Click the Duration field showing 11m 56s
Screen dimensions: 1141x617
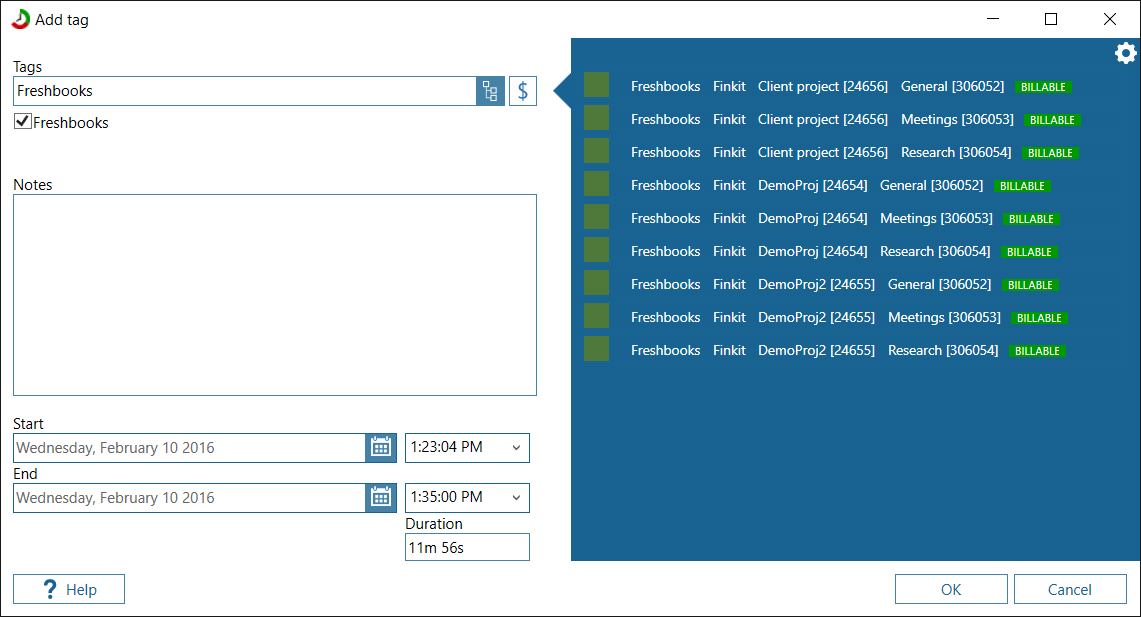click(467, 547)
